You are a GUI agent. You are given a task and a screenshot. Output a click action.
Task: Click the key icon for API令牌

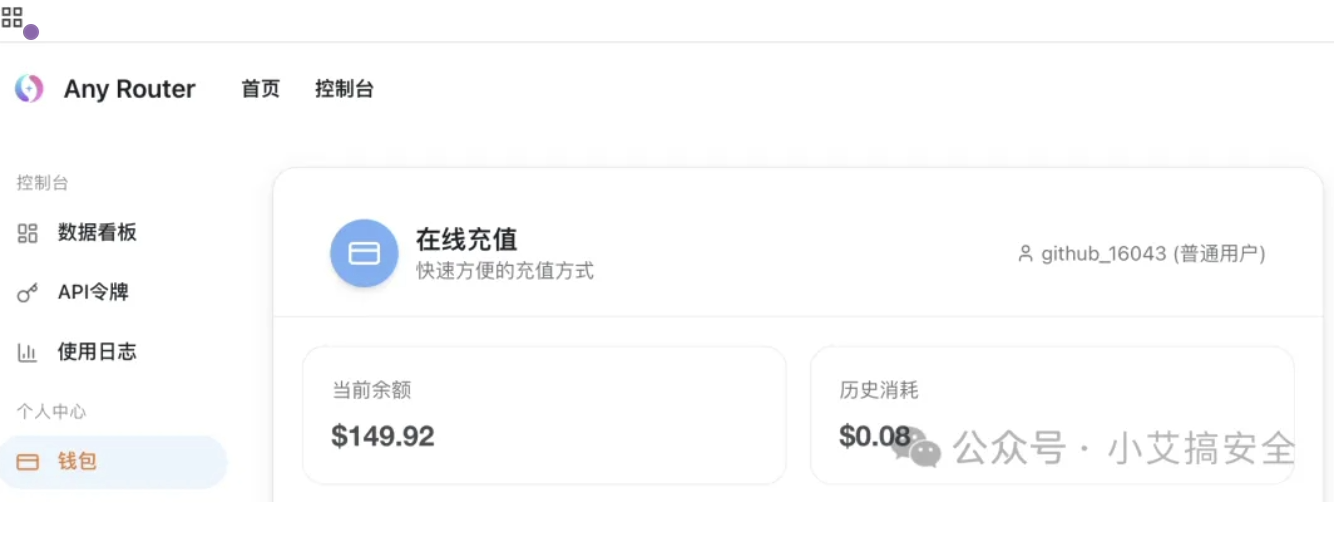pyautogui.click(x=28, y=293)
